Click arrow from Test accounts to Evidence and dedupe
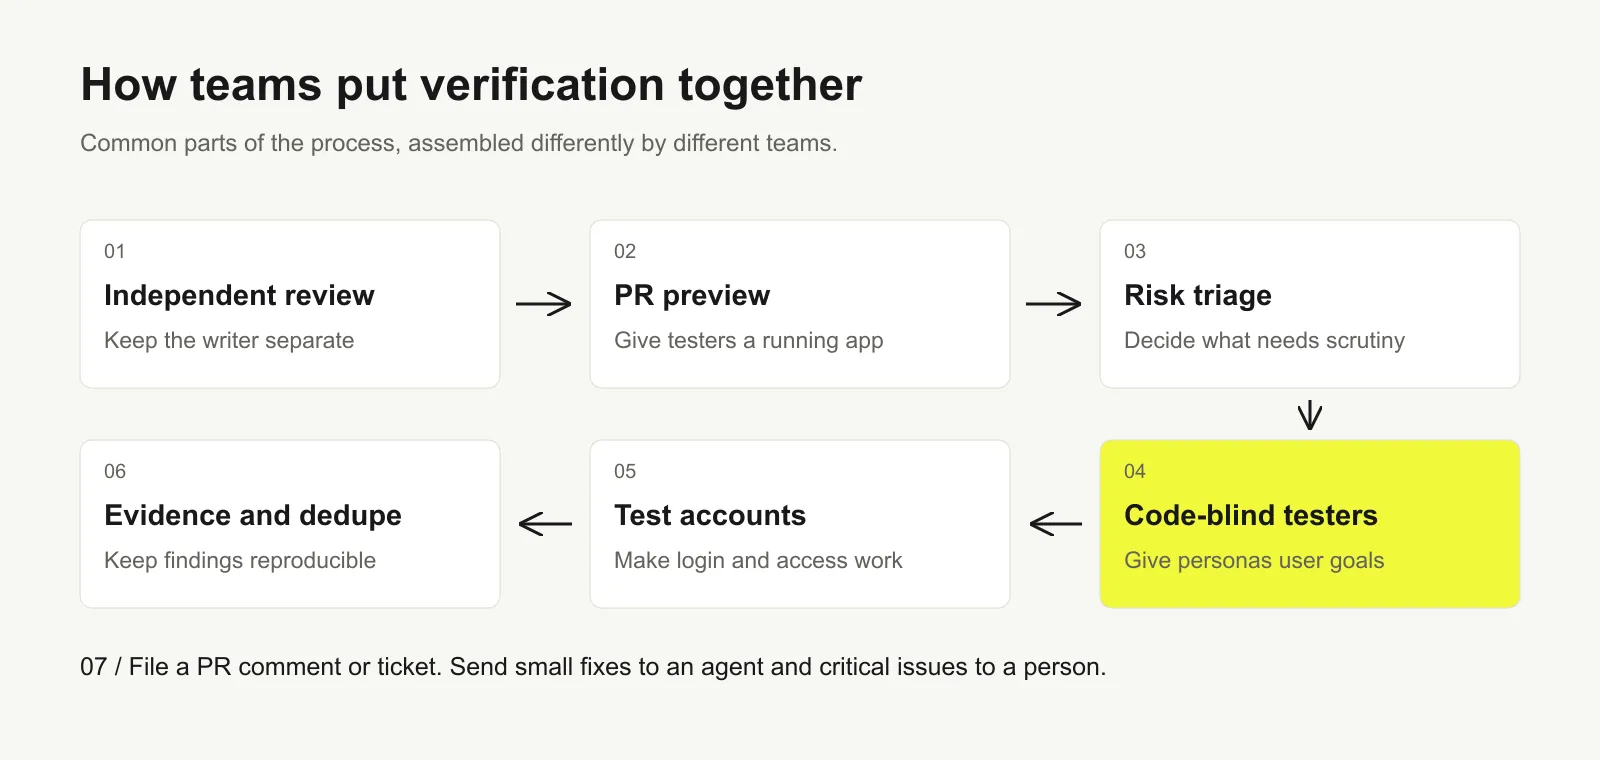The image size is (1600, 760). point(545,523)
